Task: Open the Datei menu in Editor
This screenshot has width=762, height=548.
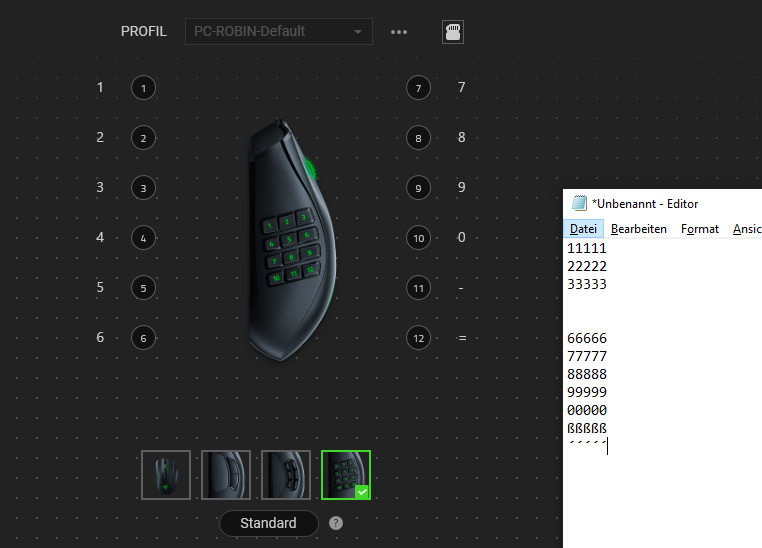Action: tap(583, 229)
